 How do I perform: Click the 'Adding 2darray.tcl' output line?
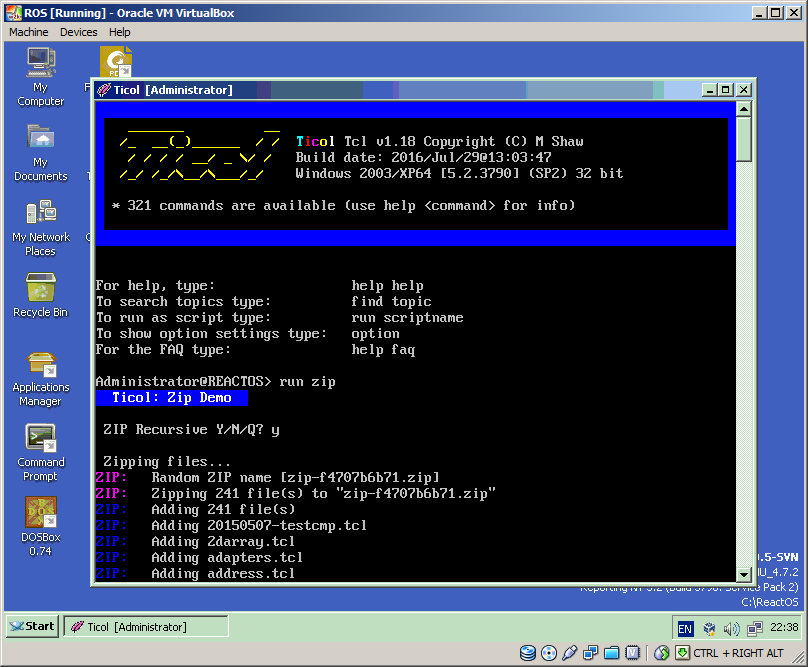tap(196, 541)
